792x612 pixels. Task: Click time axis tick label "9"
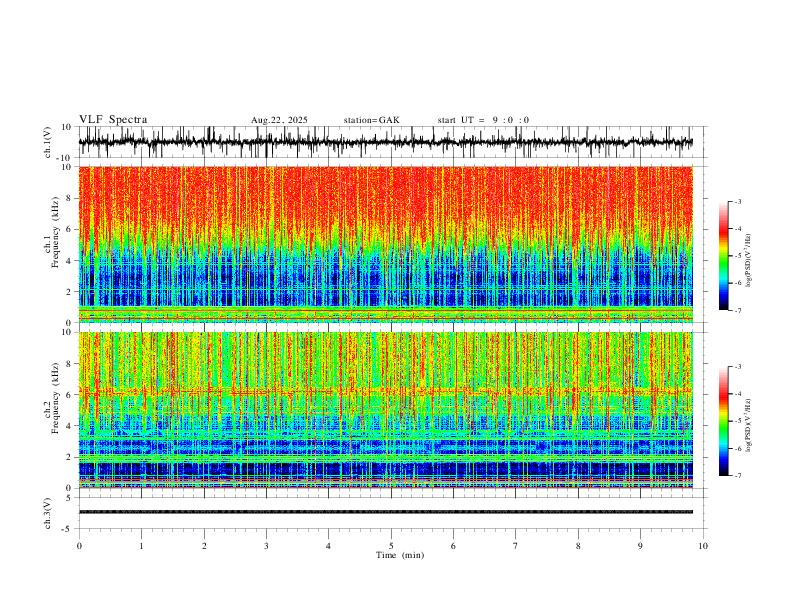click(640, 546)
